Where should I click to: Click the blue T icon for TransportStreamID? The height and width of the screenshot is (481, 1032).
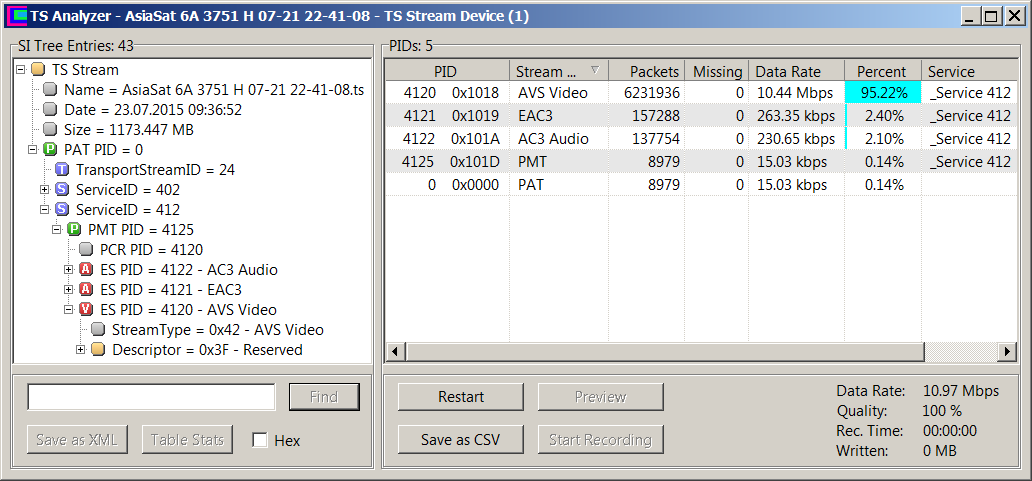(x=62, y=170)
